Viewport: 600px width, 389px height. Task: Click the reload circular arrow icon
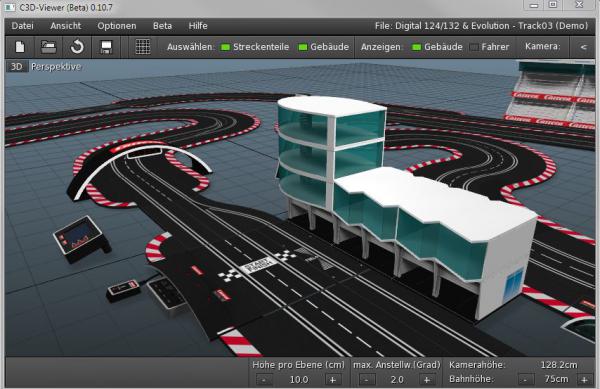tap(77, 47)
